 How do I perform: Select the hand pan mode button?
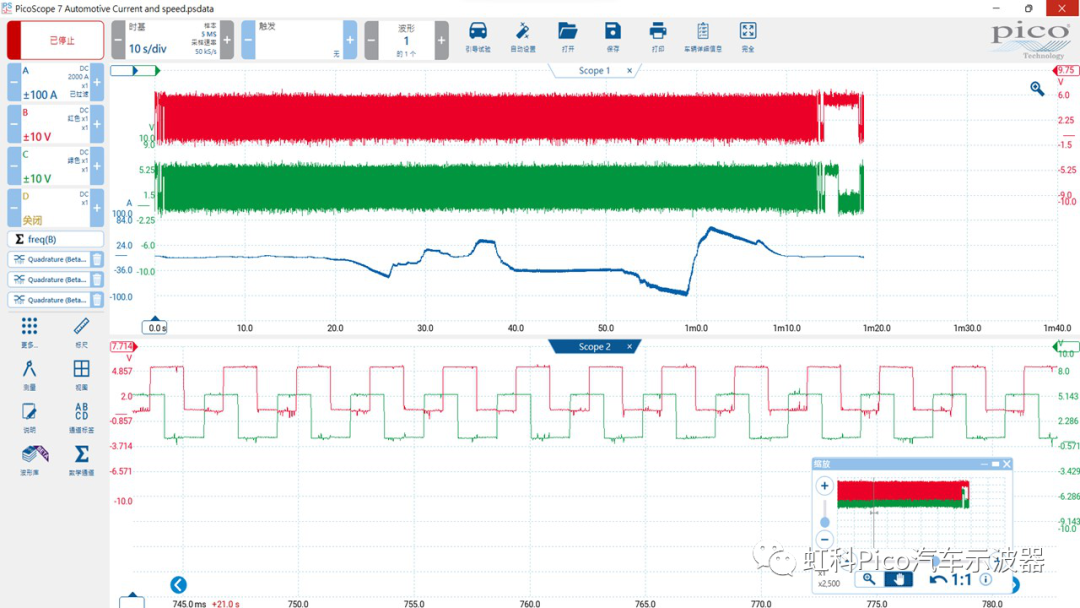[x=899, y=579]
